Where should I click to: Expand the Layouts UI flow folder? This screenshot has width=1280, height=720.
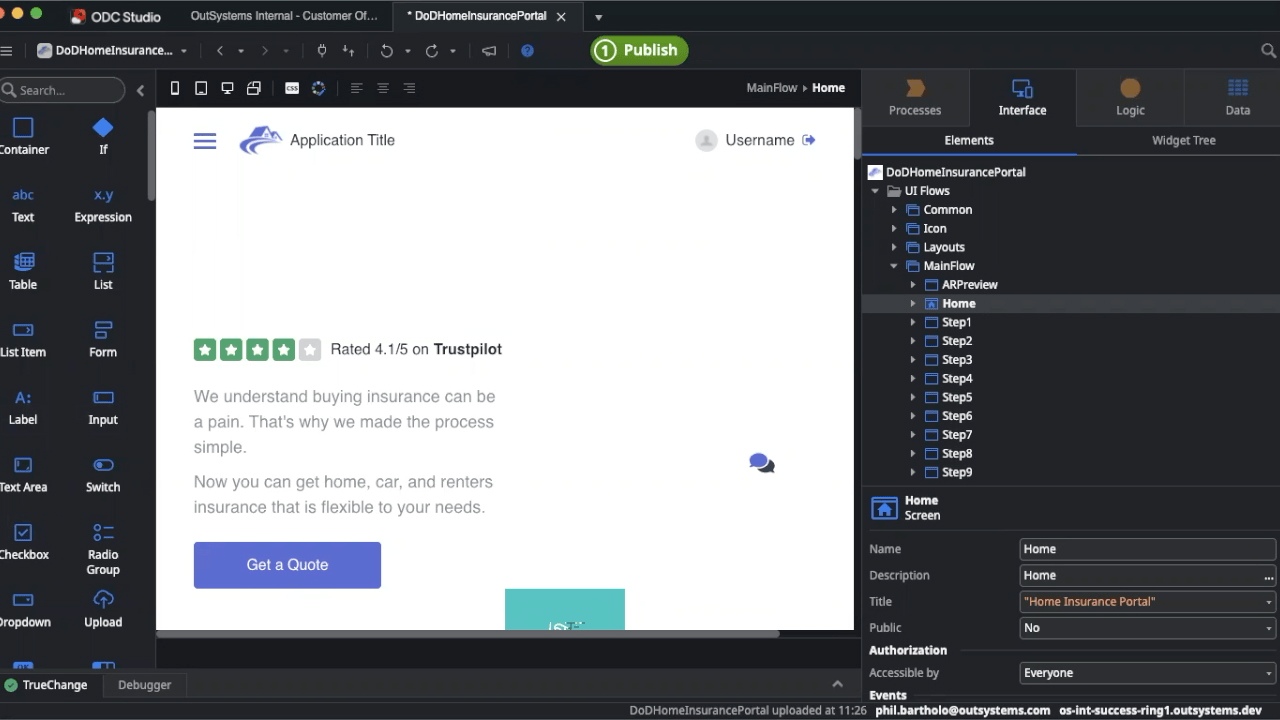[x=894, y=247]
